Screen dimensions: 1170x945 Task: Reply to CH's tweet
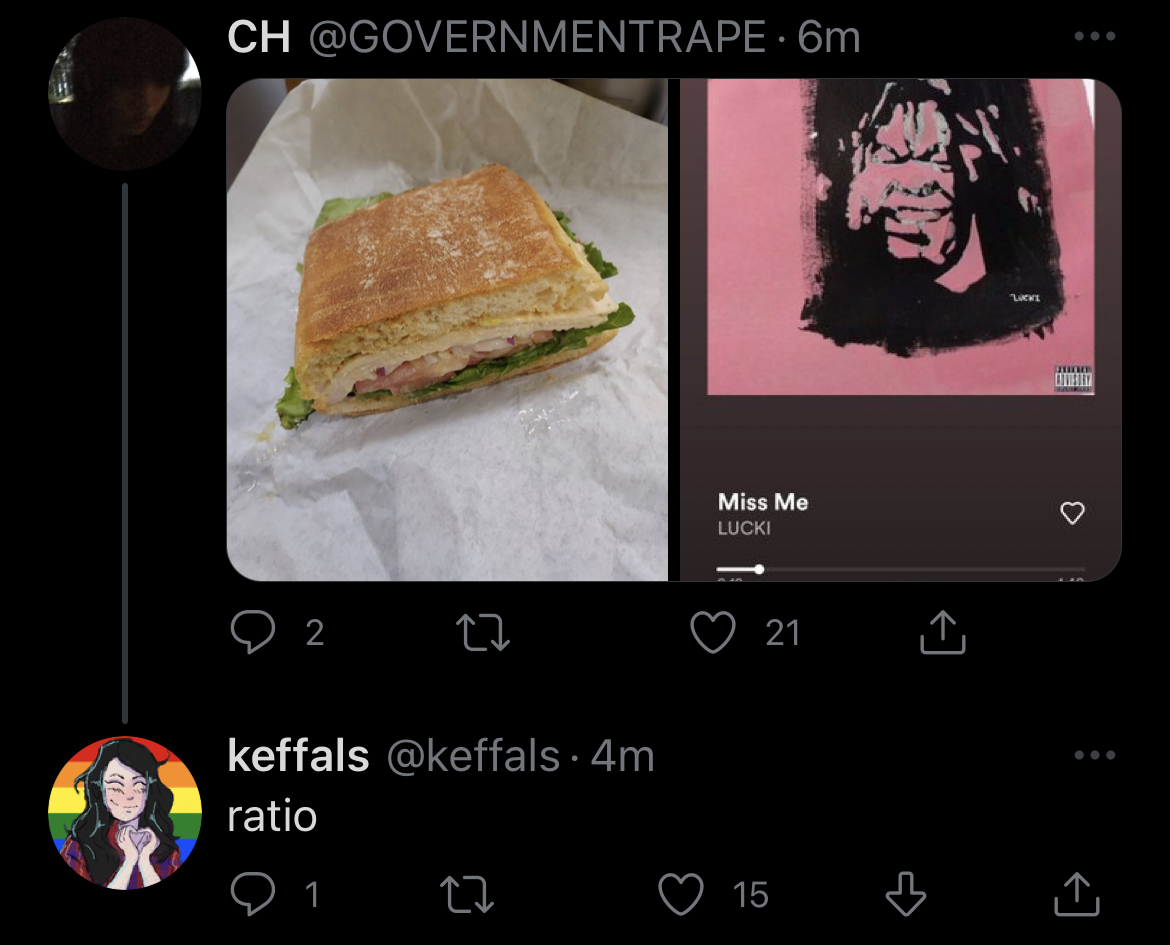[x=253, y=631]
